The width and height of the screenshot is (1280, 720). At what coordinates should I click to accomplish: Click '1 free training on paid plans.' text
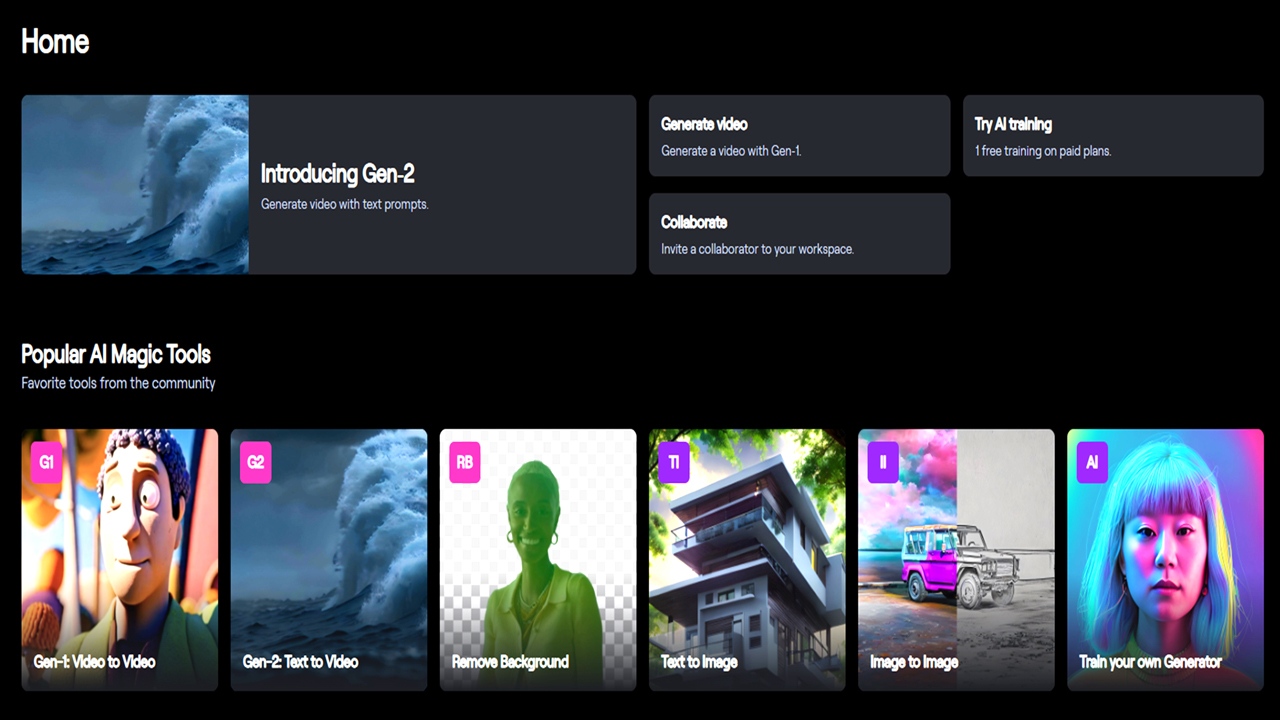pos(1043,151)
